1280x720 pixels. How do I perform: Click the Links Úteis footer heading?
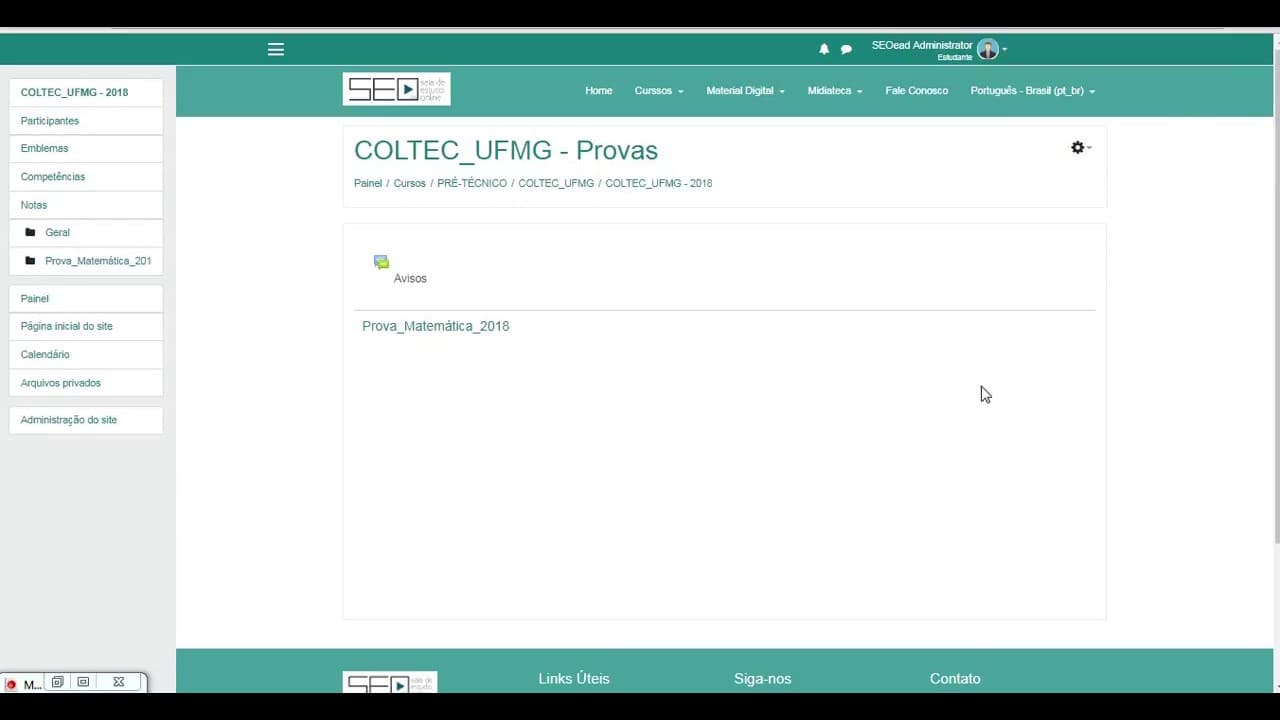pyautogui.click(x=573, y=678)
